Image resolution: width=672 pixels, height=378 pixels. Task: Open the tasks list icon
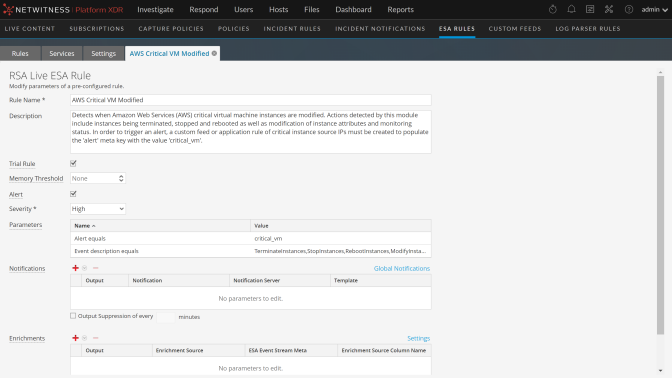coord(590,9)
